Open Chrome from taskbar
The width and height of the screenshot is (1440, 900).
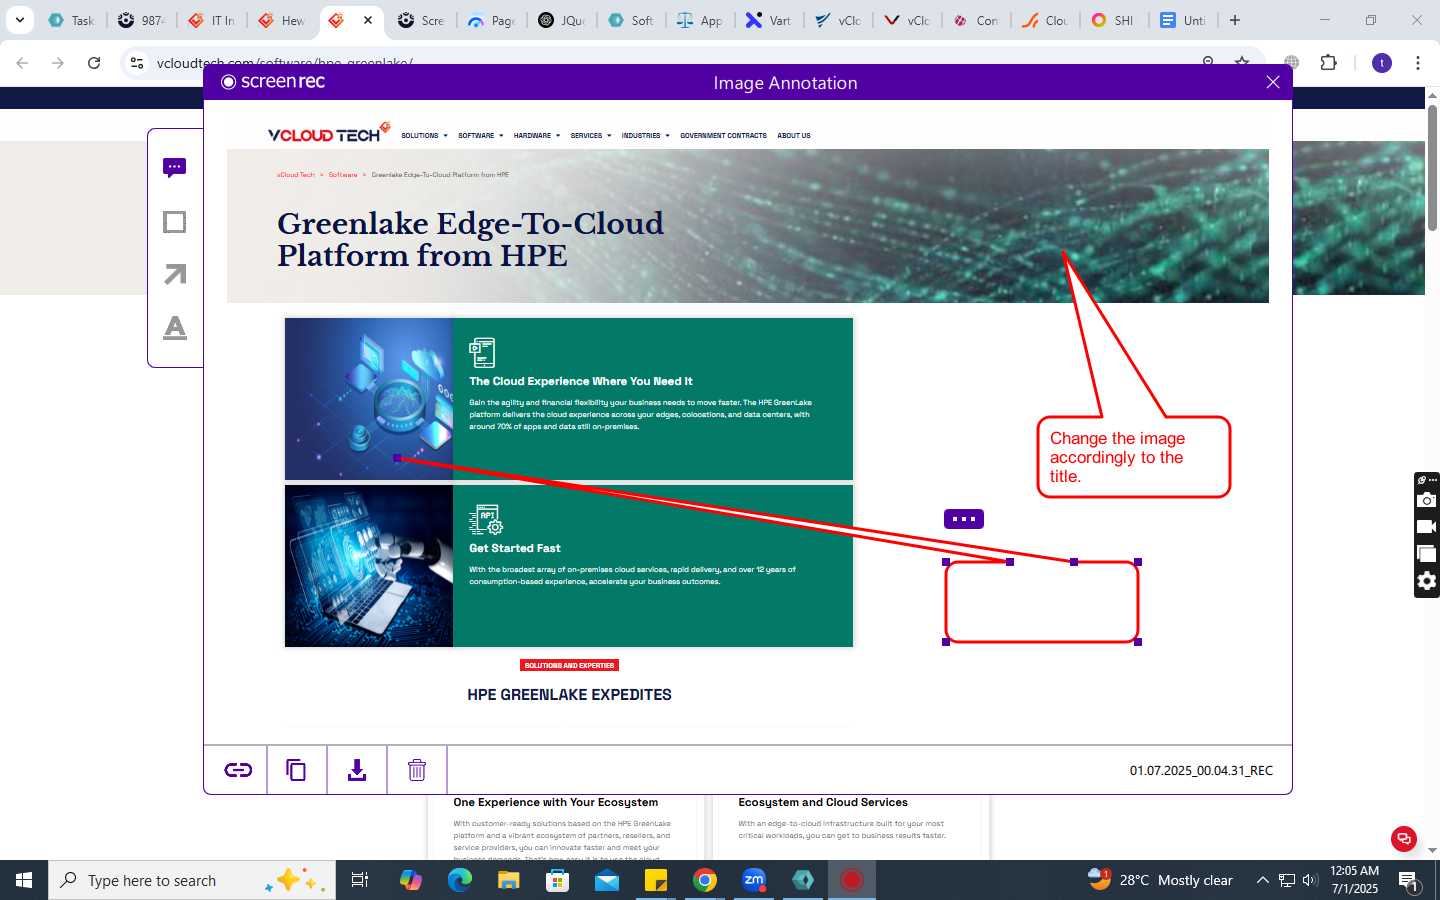(x=705, y=880)
